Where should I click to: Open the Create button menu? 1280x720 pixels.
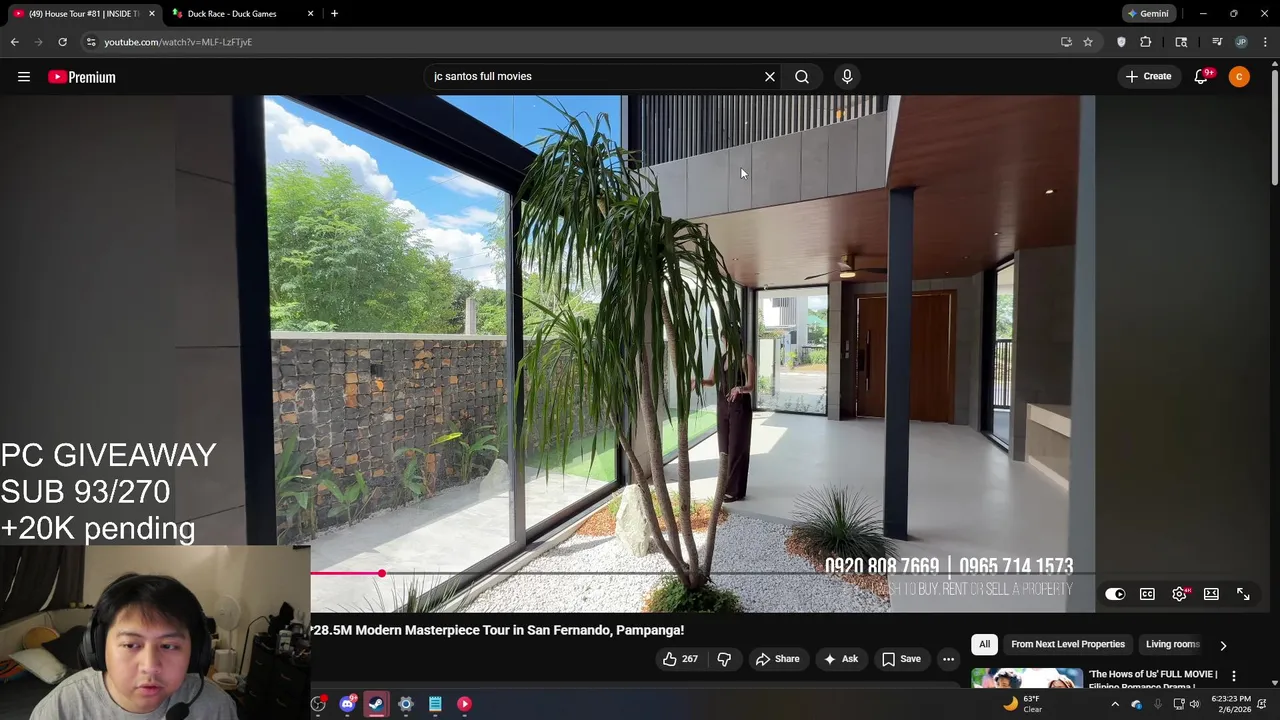[1148, 77]
